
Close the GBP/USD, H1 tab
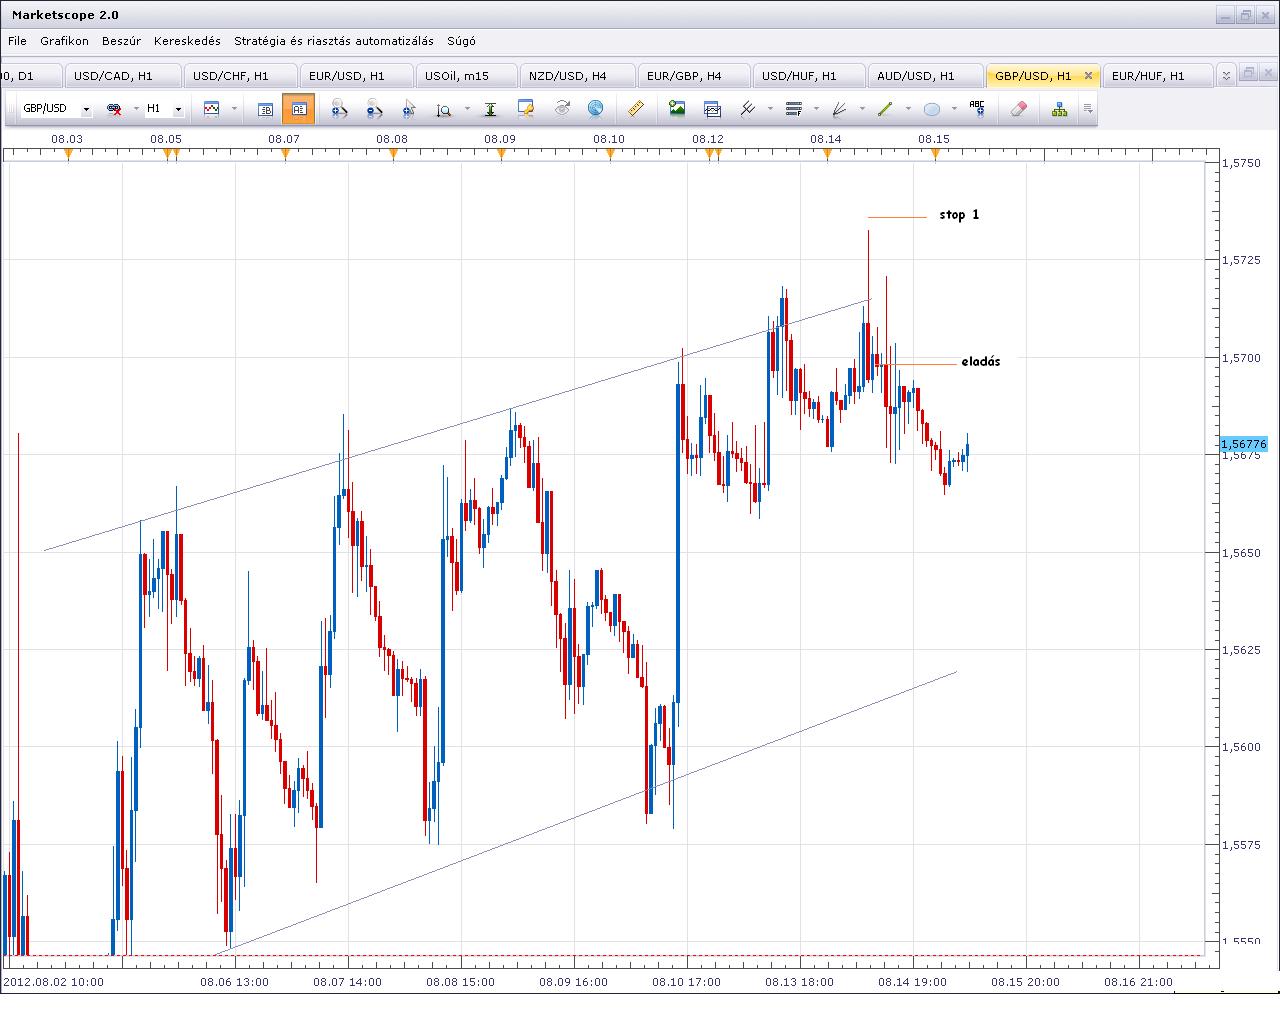coord(1089,76)
